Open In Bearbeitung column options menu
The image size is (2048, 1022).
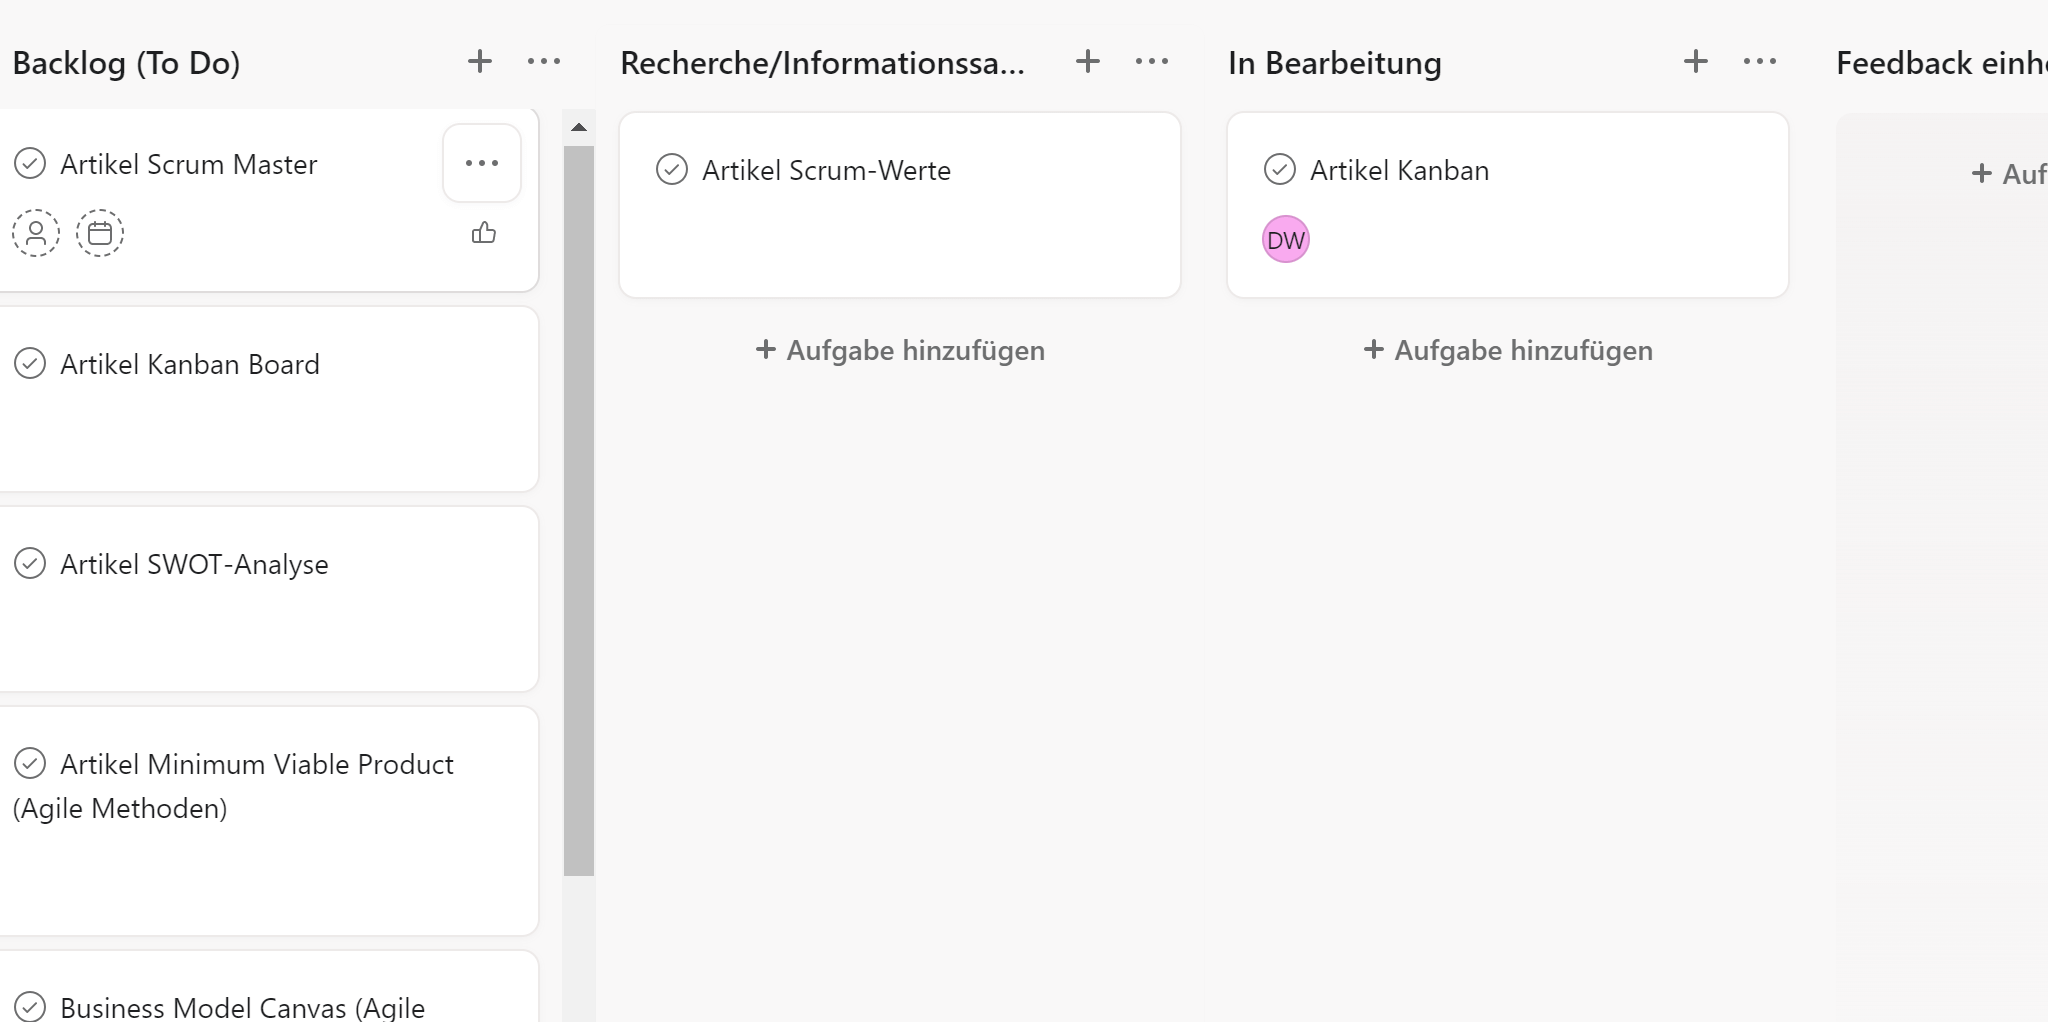coord(1760,62)
